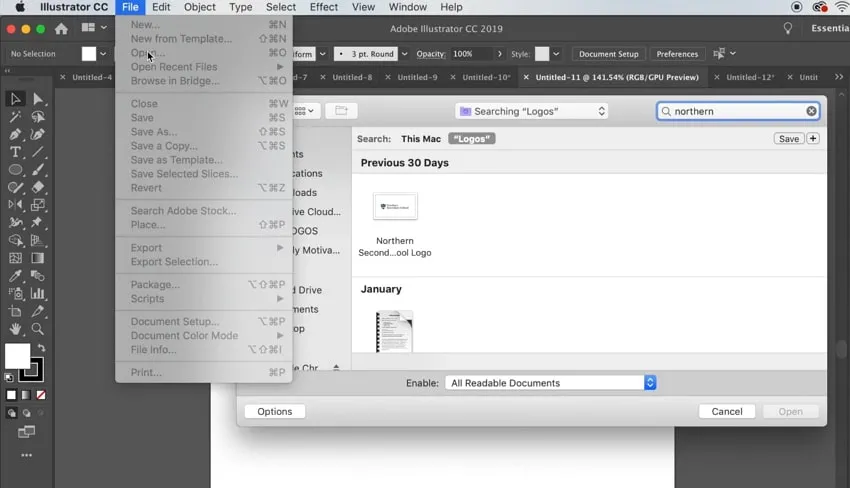The height and width of the screenshot is (488, 850).
Task: Select the Blend tool
Action: tap(37, 275)
